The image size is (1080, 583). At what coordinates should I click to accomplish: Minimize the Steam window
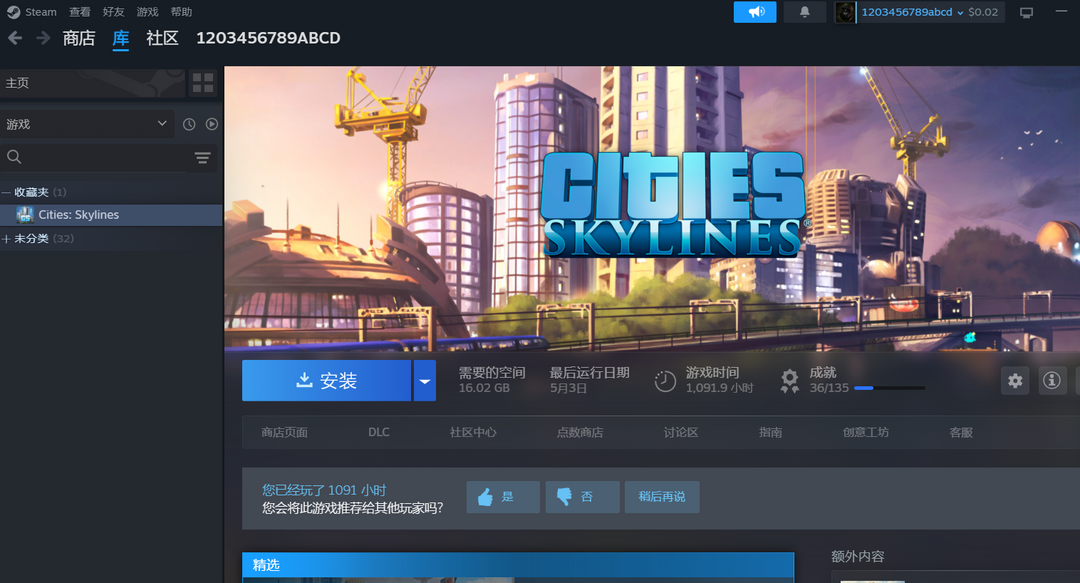pyautogui.click(x=1061, y=11)
